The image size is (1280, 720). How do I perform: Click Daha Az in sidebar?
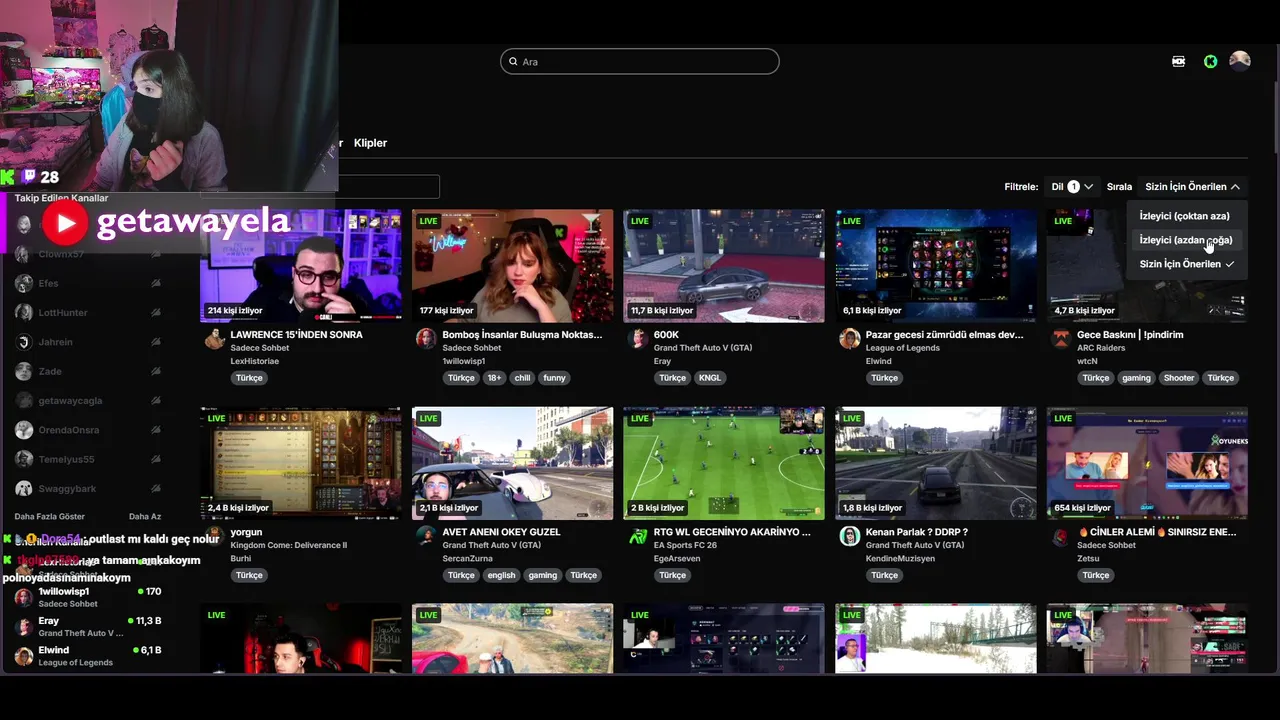click(x=144, y=517)
